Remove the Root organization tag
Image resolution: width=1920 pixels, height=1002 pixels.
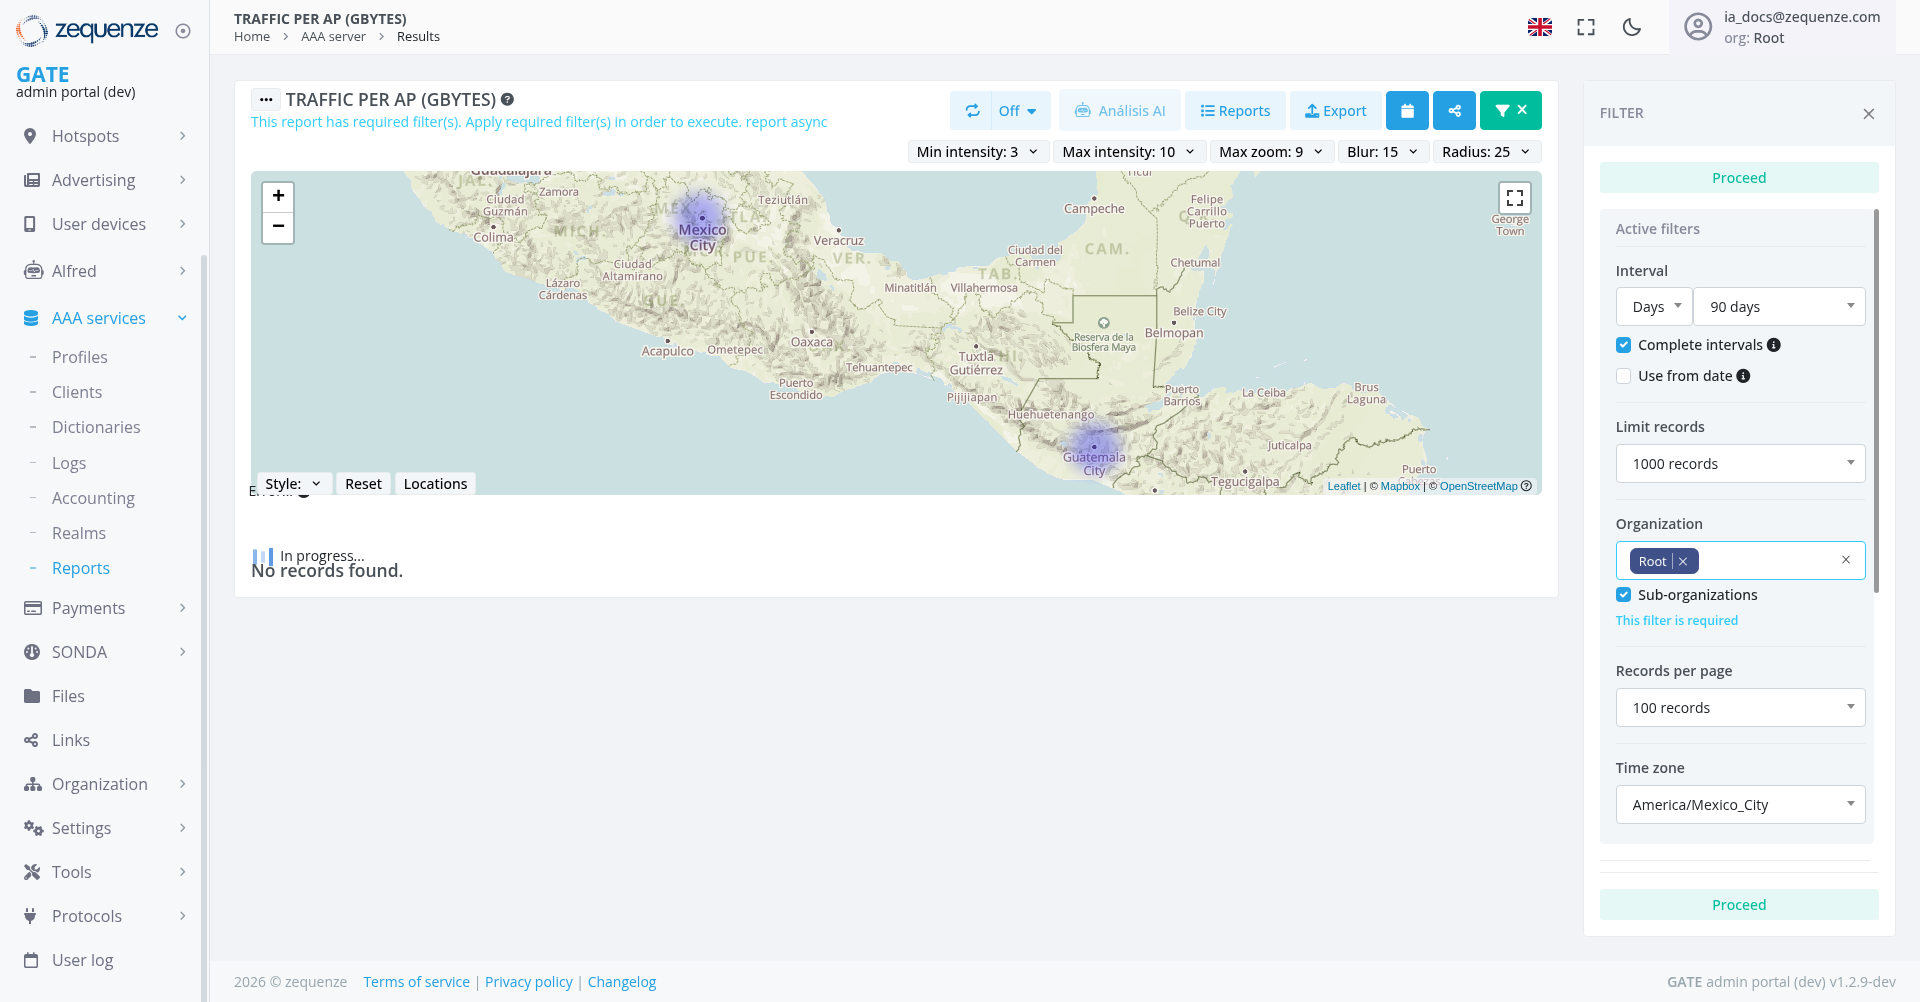pyautogui.click(x=1683, y=562)
